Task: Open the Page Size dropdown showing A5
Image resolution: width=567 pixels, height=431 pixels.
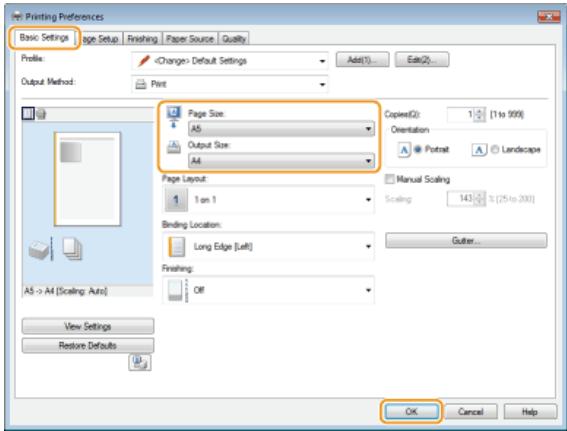Action: tap(281, 129)
